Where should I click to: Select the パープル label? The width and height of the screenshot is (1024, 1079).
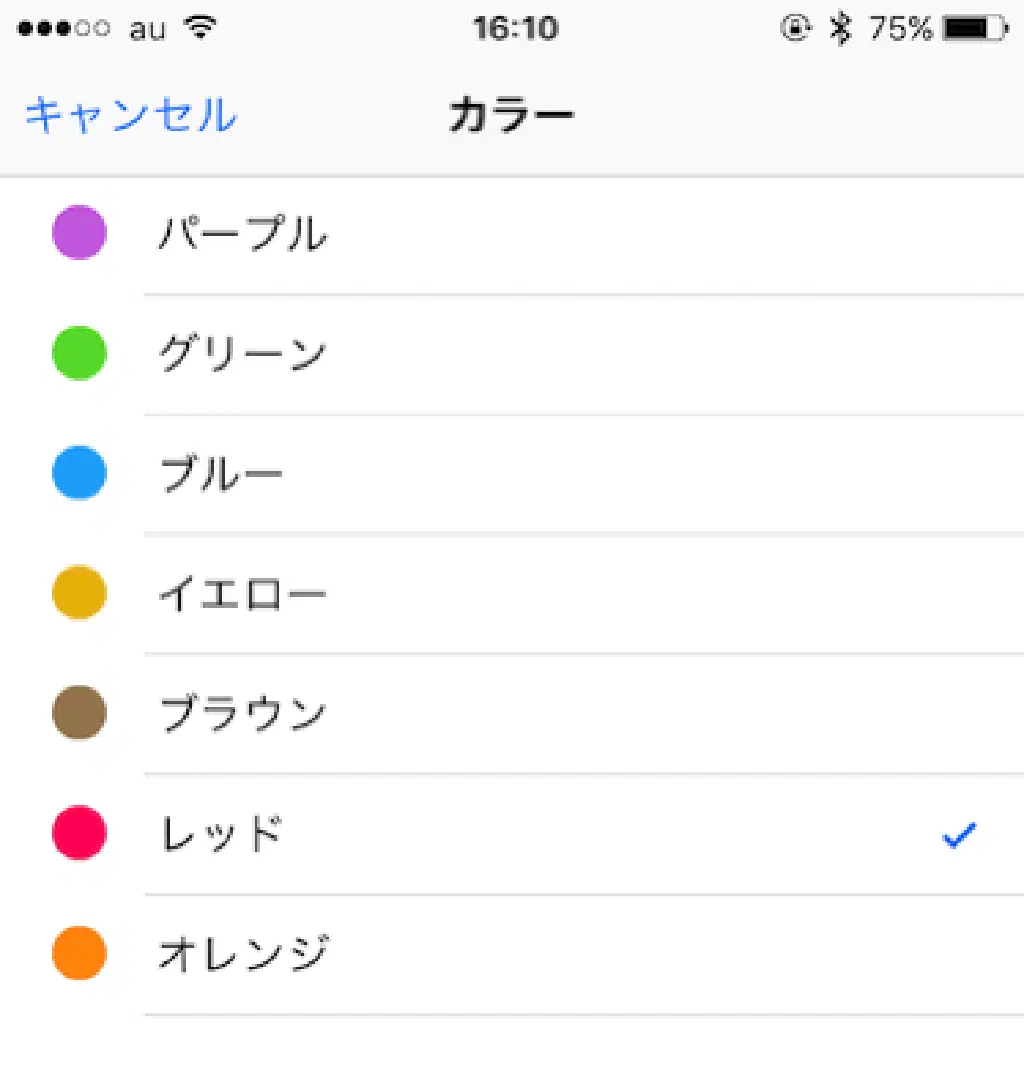tap(243, 235)
